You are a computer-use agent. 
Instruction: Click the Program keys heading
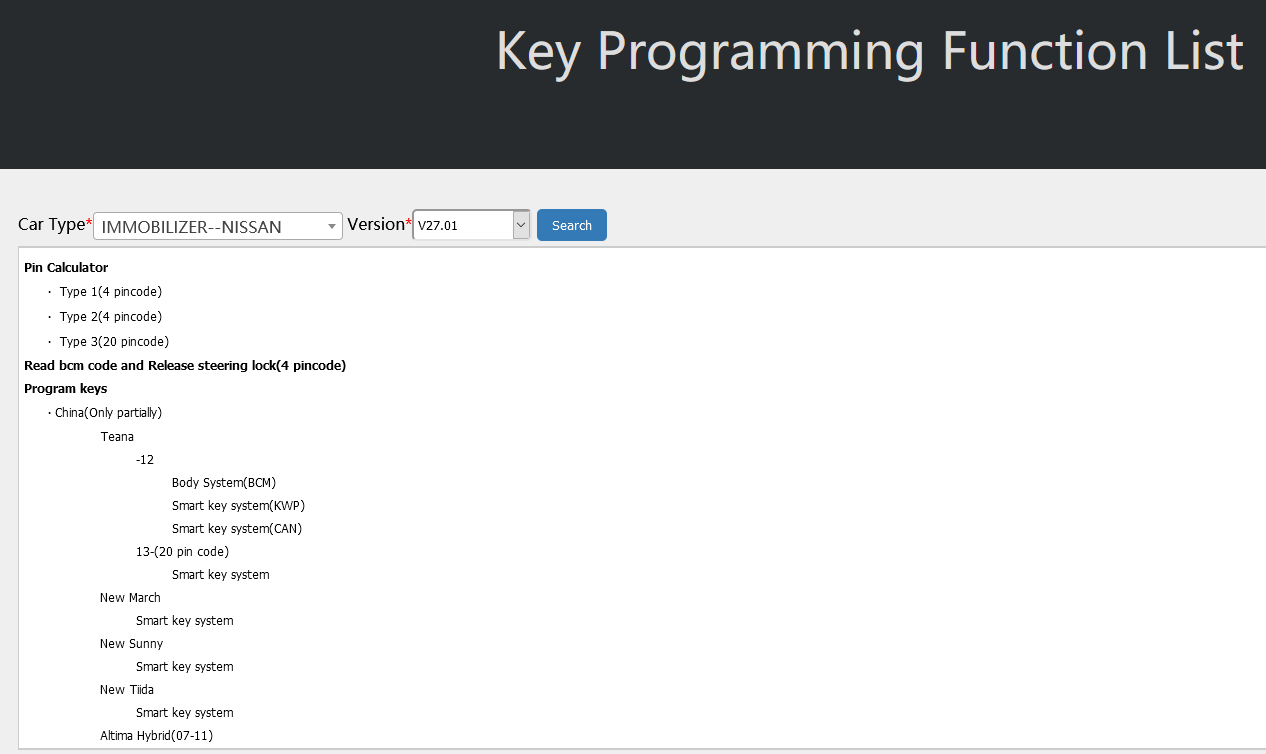(66, 388)
